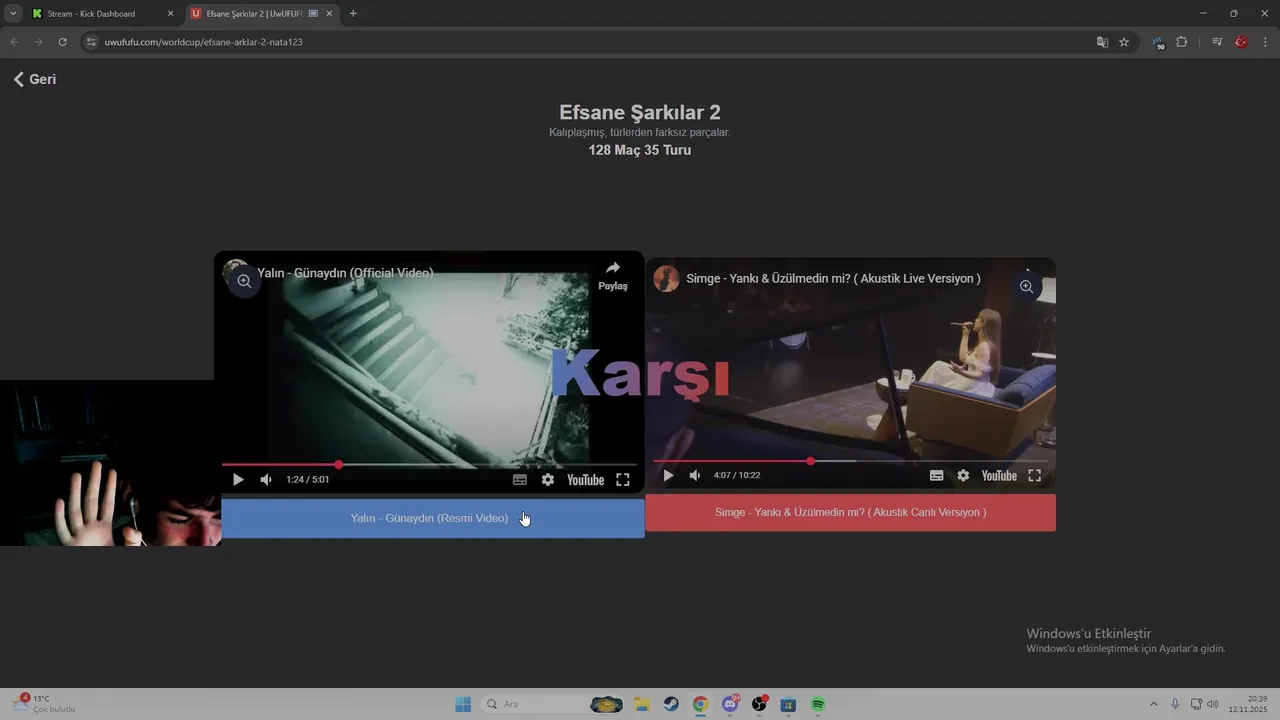Open the Chrome profile avatar
The height and width of the screenshot is (720, 1280).
pos(1241,42)
